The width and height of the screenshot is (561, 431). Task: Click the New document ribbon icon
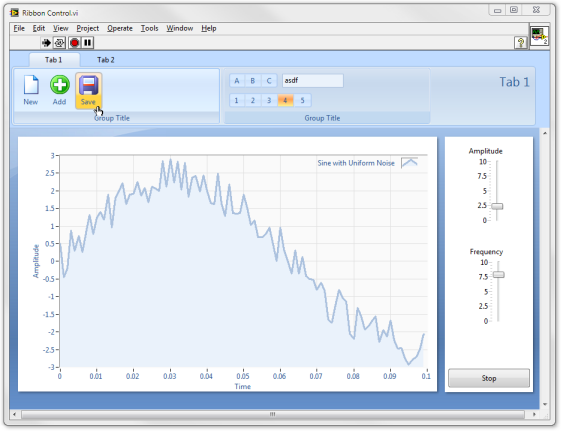pyautogui.click(x=31, y=85)
